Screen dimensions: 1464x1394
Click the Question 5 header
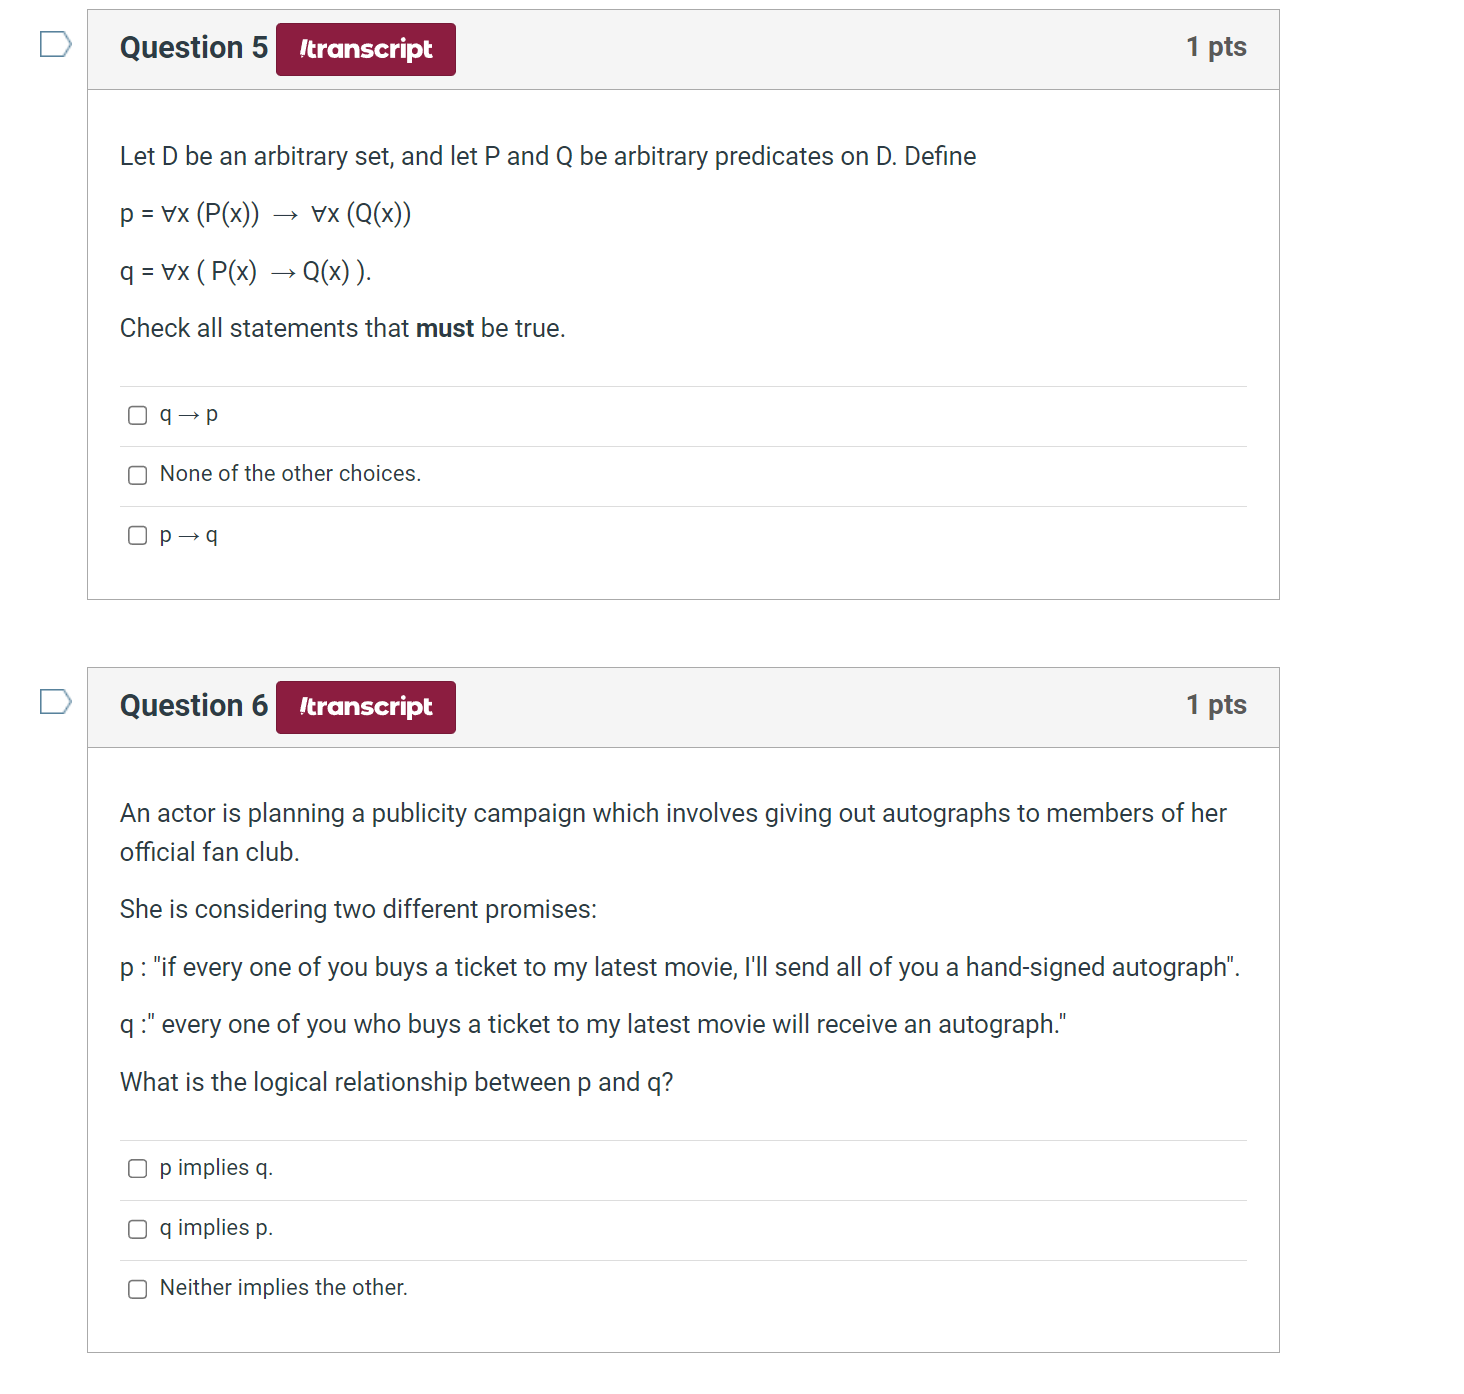point(192,47)
